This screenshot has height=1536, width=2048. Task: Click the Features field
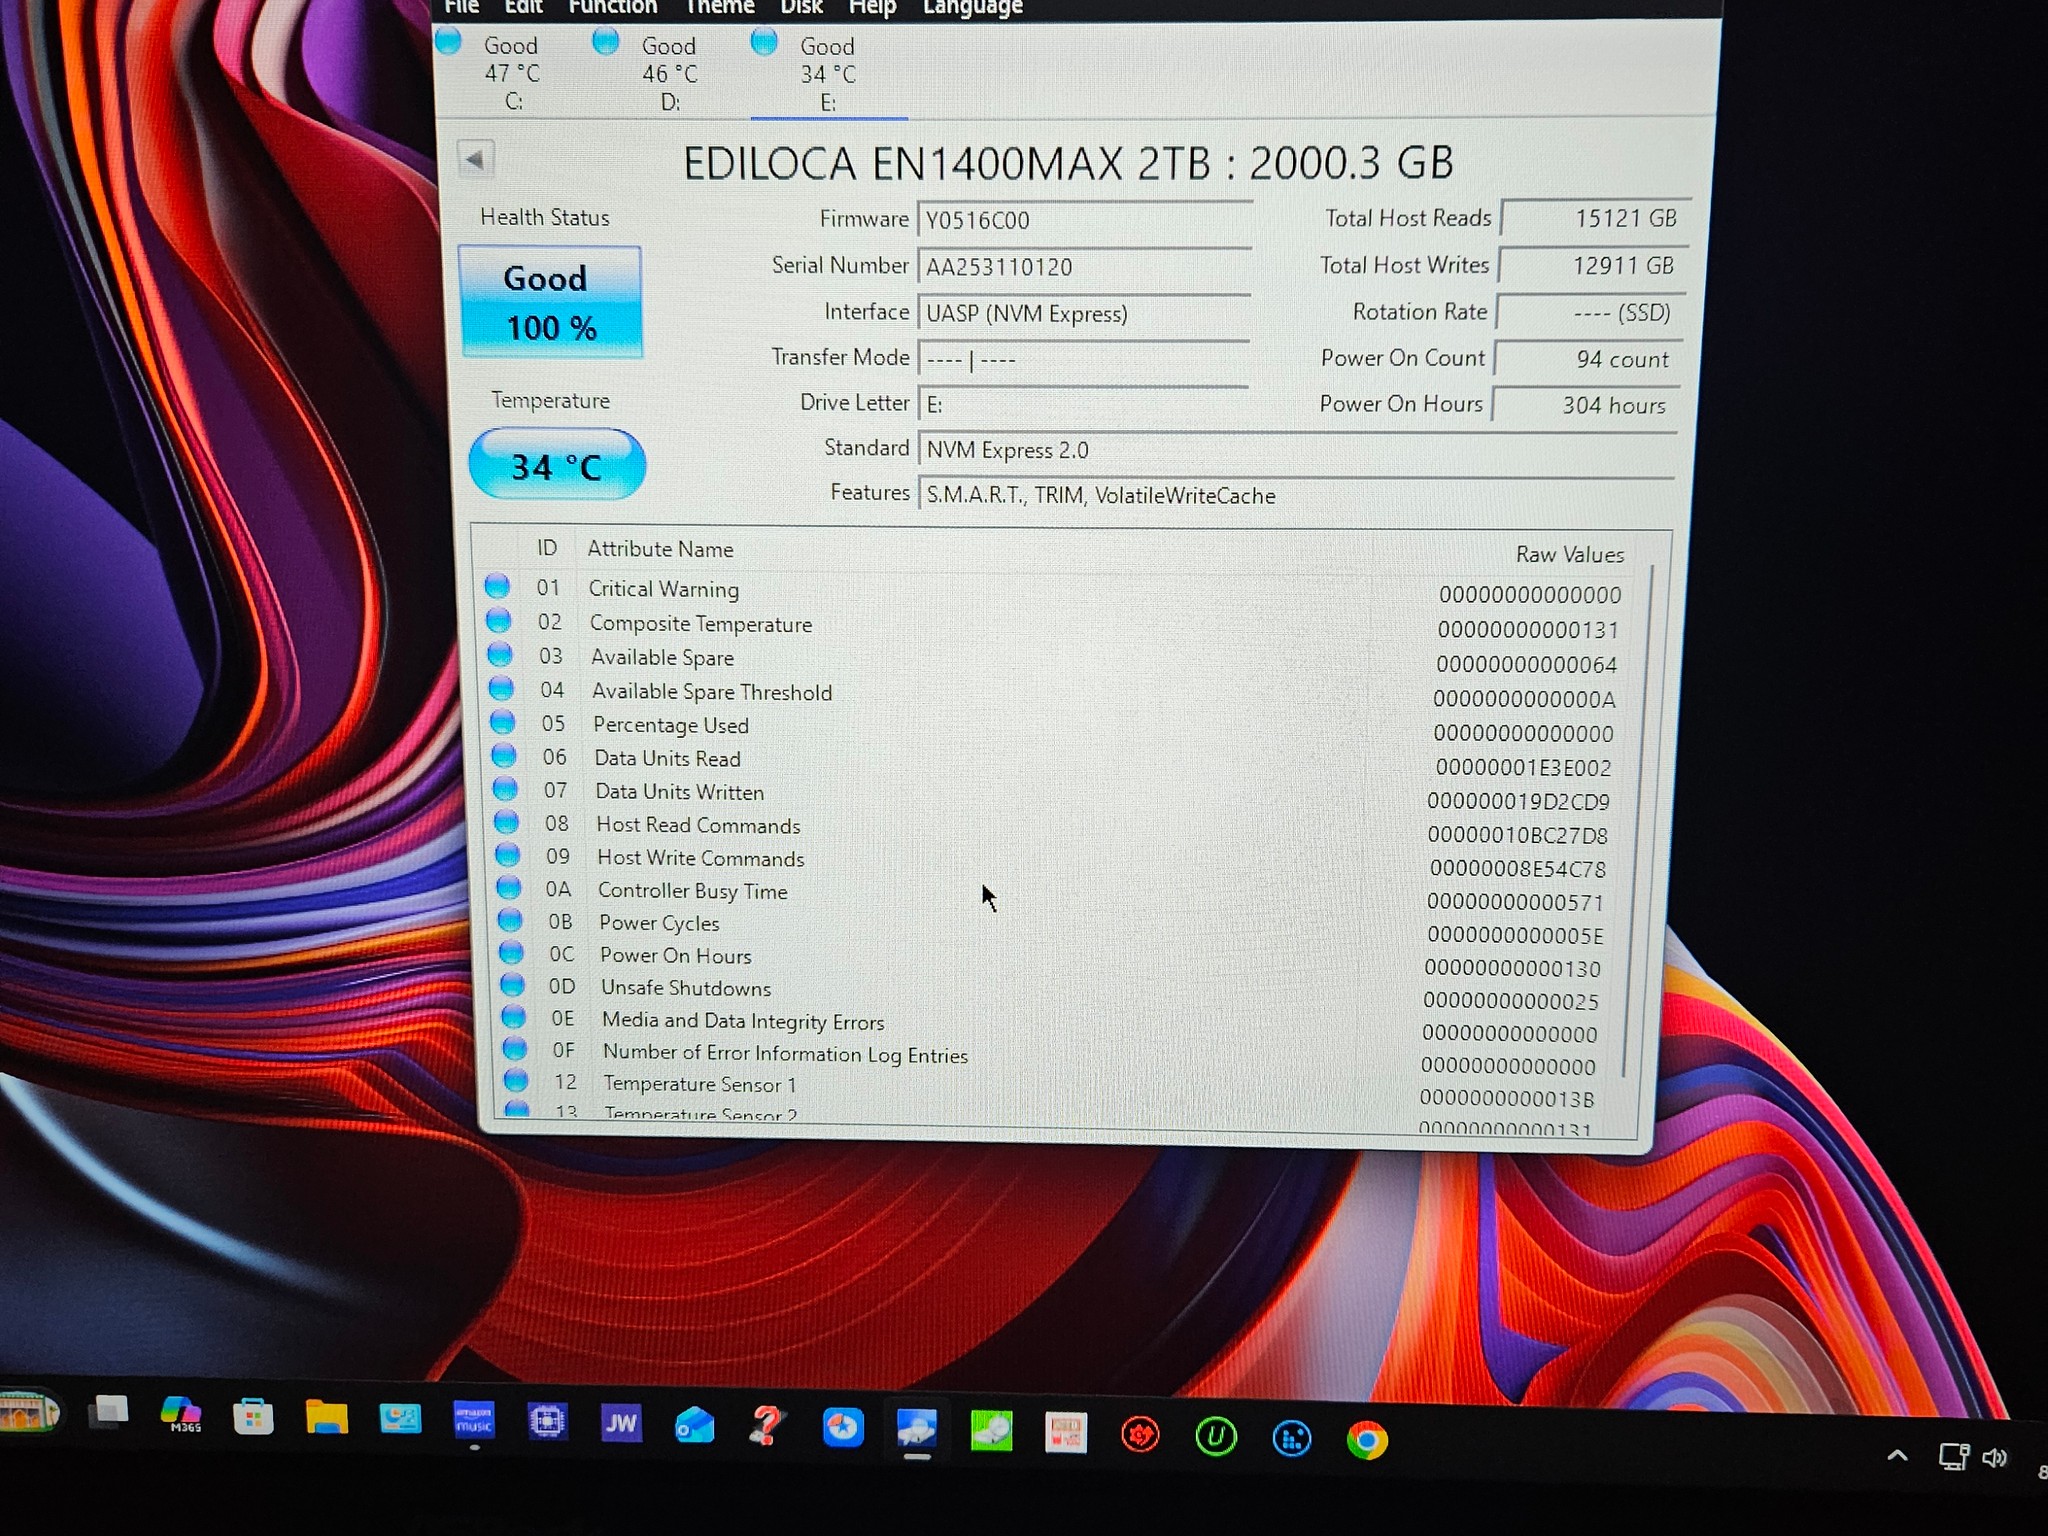coord(1296,496)
